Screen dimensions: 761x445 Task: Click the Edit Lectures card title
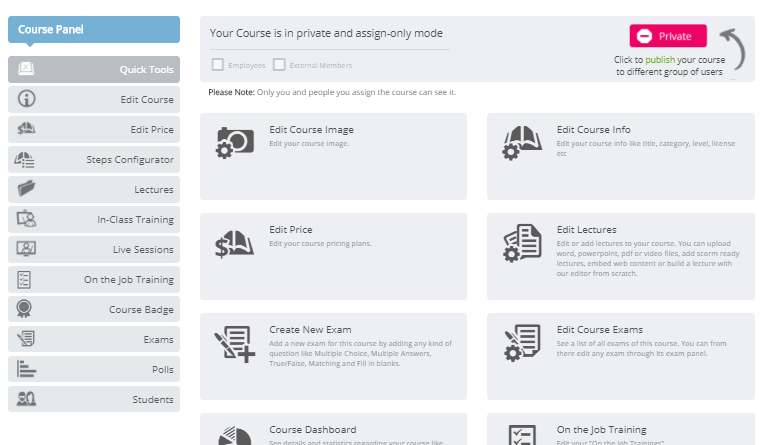point(586,230)
